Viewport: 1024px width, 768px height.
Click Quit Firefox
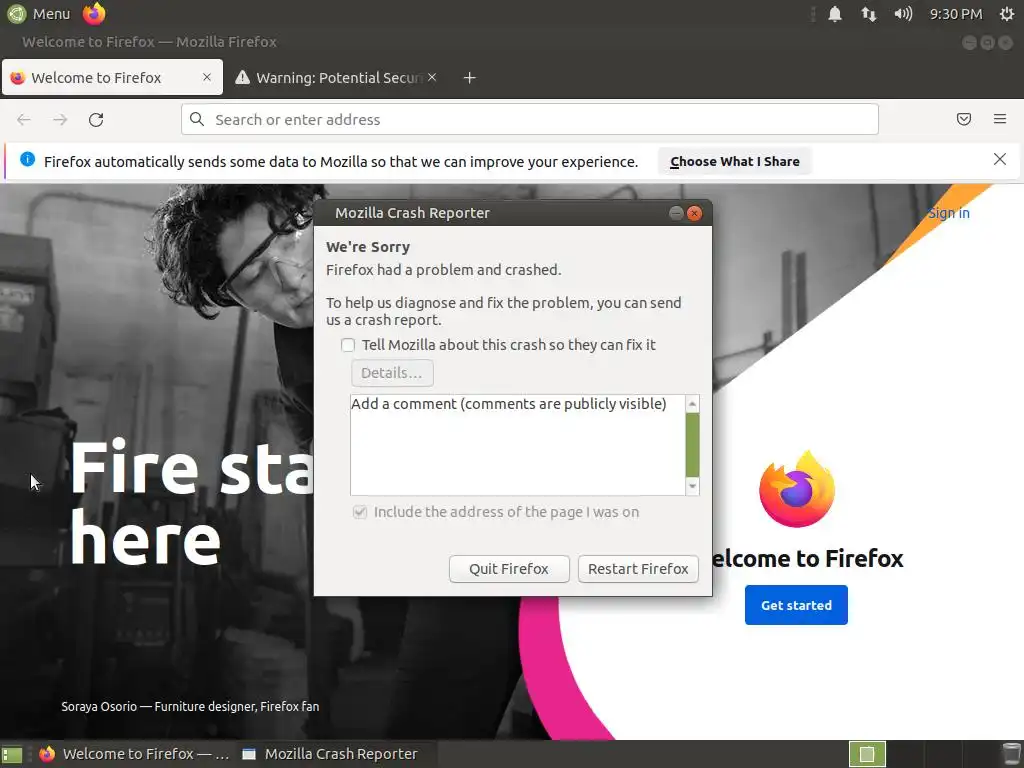(x=509, y=569)
